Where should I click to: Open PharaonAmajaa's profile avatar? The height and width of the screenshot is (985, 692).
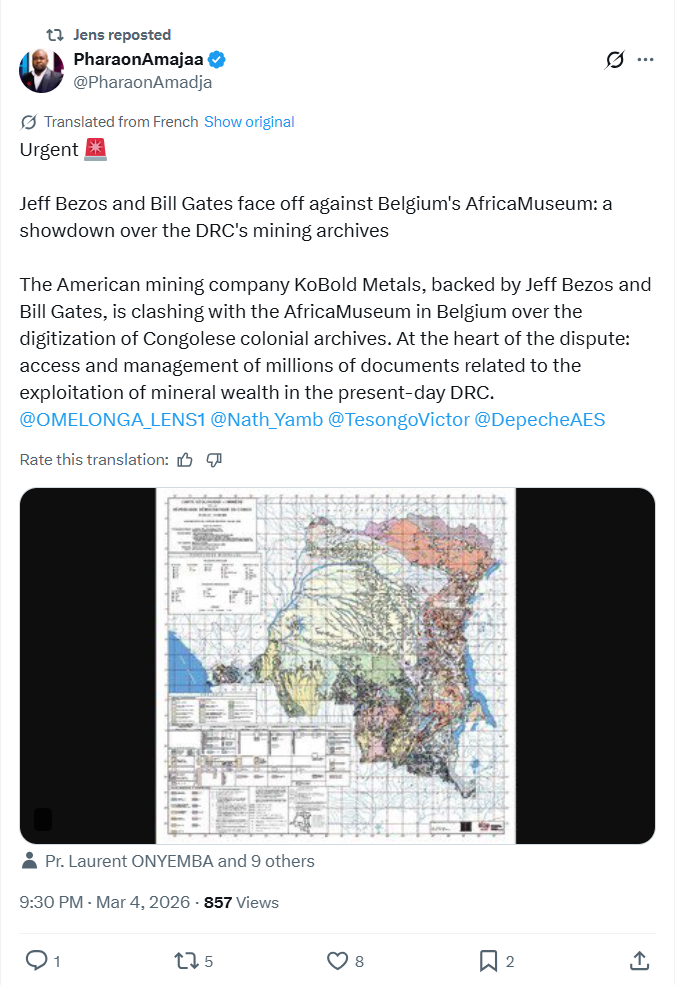(x=41, y=70)
